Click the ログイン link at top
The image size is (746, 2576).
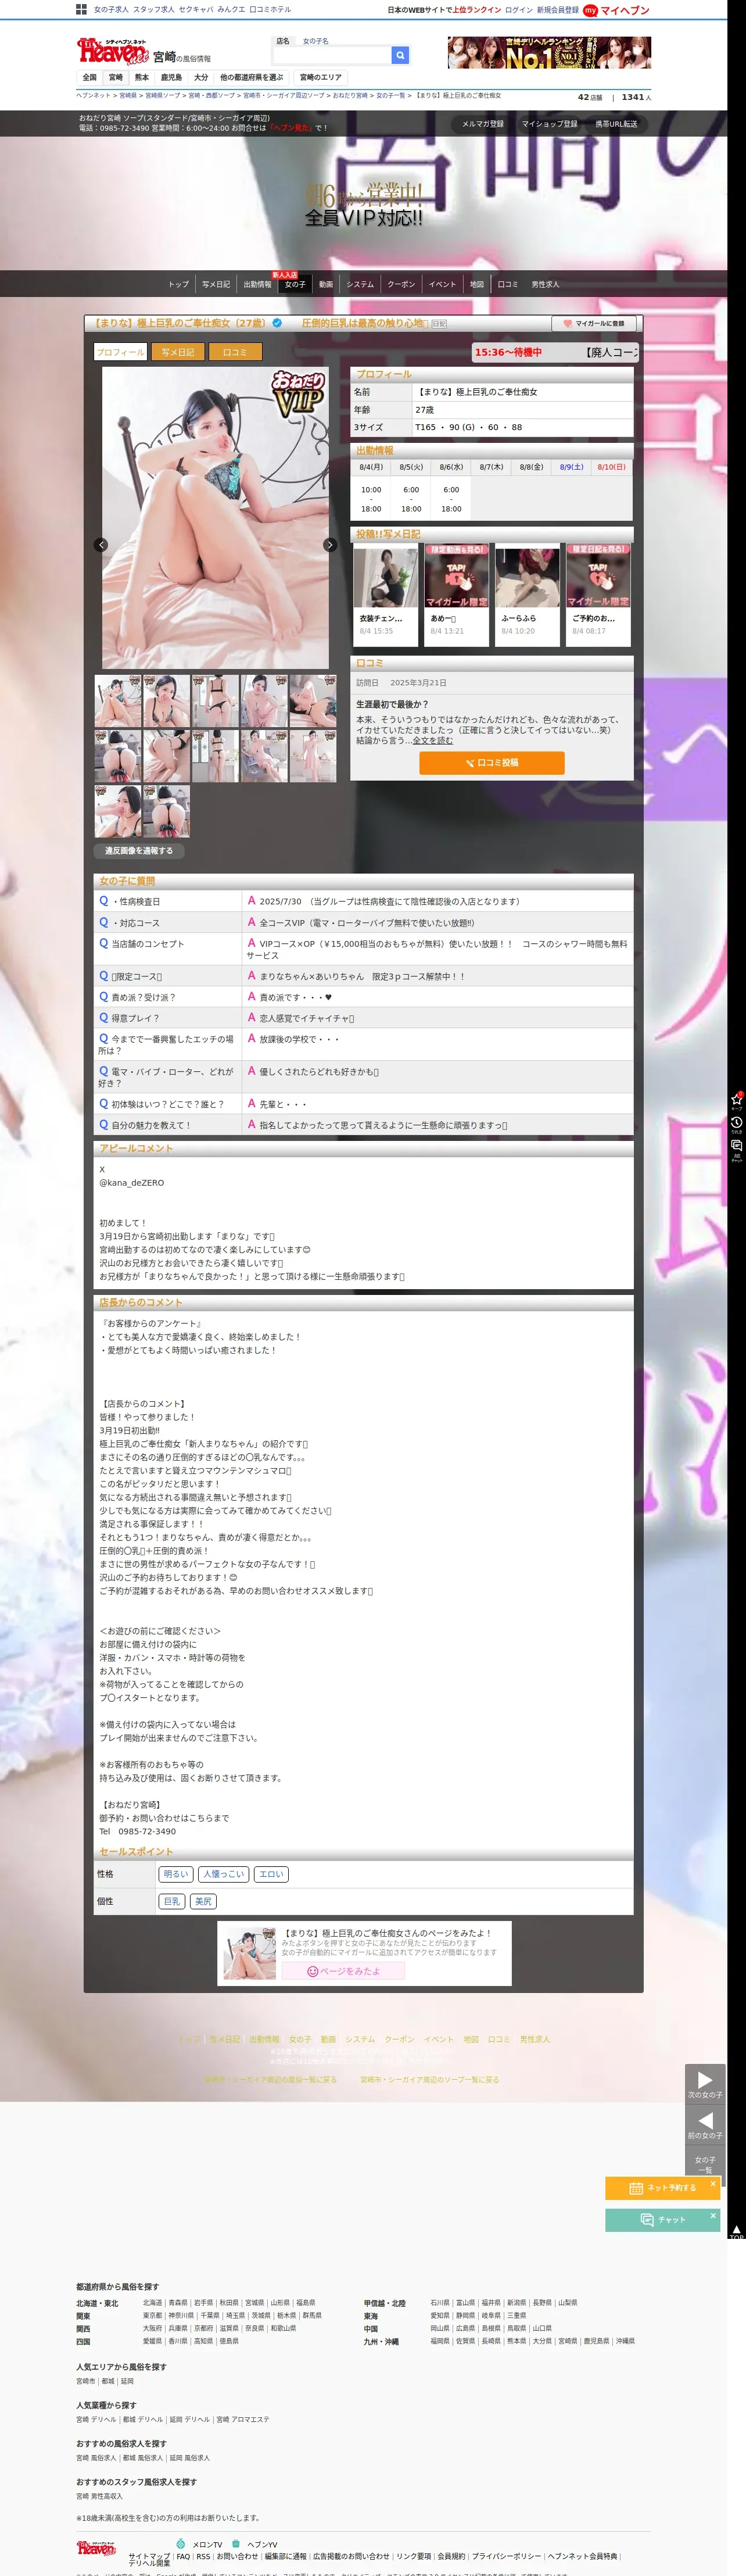coord(519,10)
